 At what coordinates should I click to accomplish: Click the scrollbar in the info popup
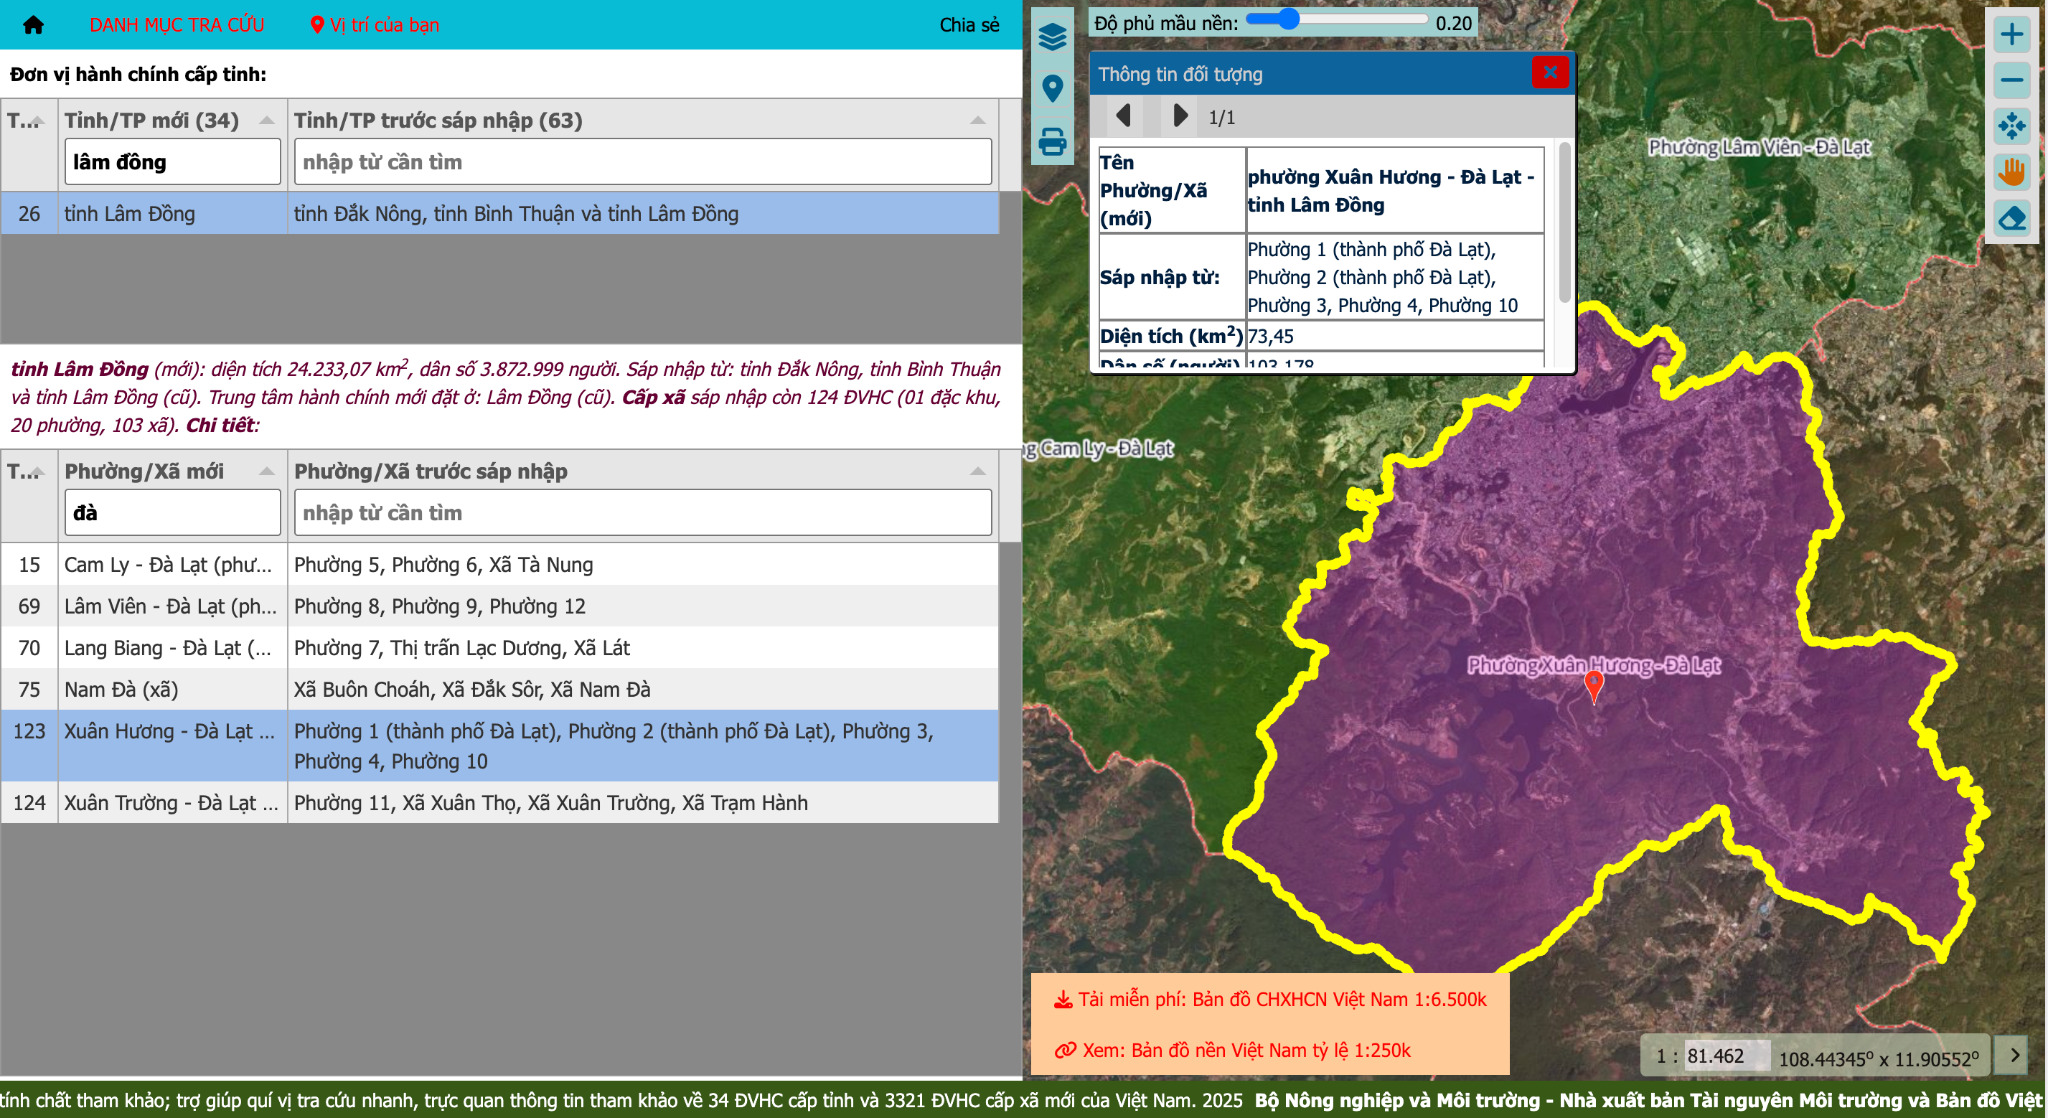click(1564, 223)
